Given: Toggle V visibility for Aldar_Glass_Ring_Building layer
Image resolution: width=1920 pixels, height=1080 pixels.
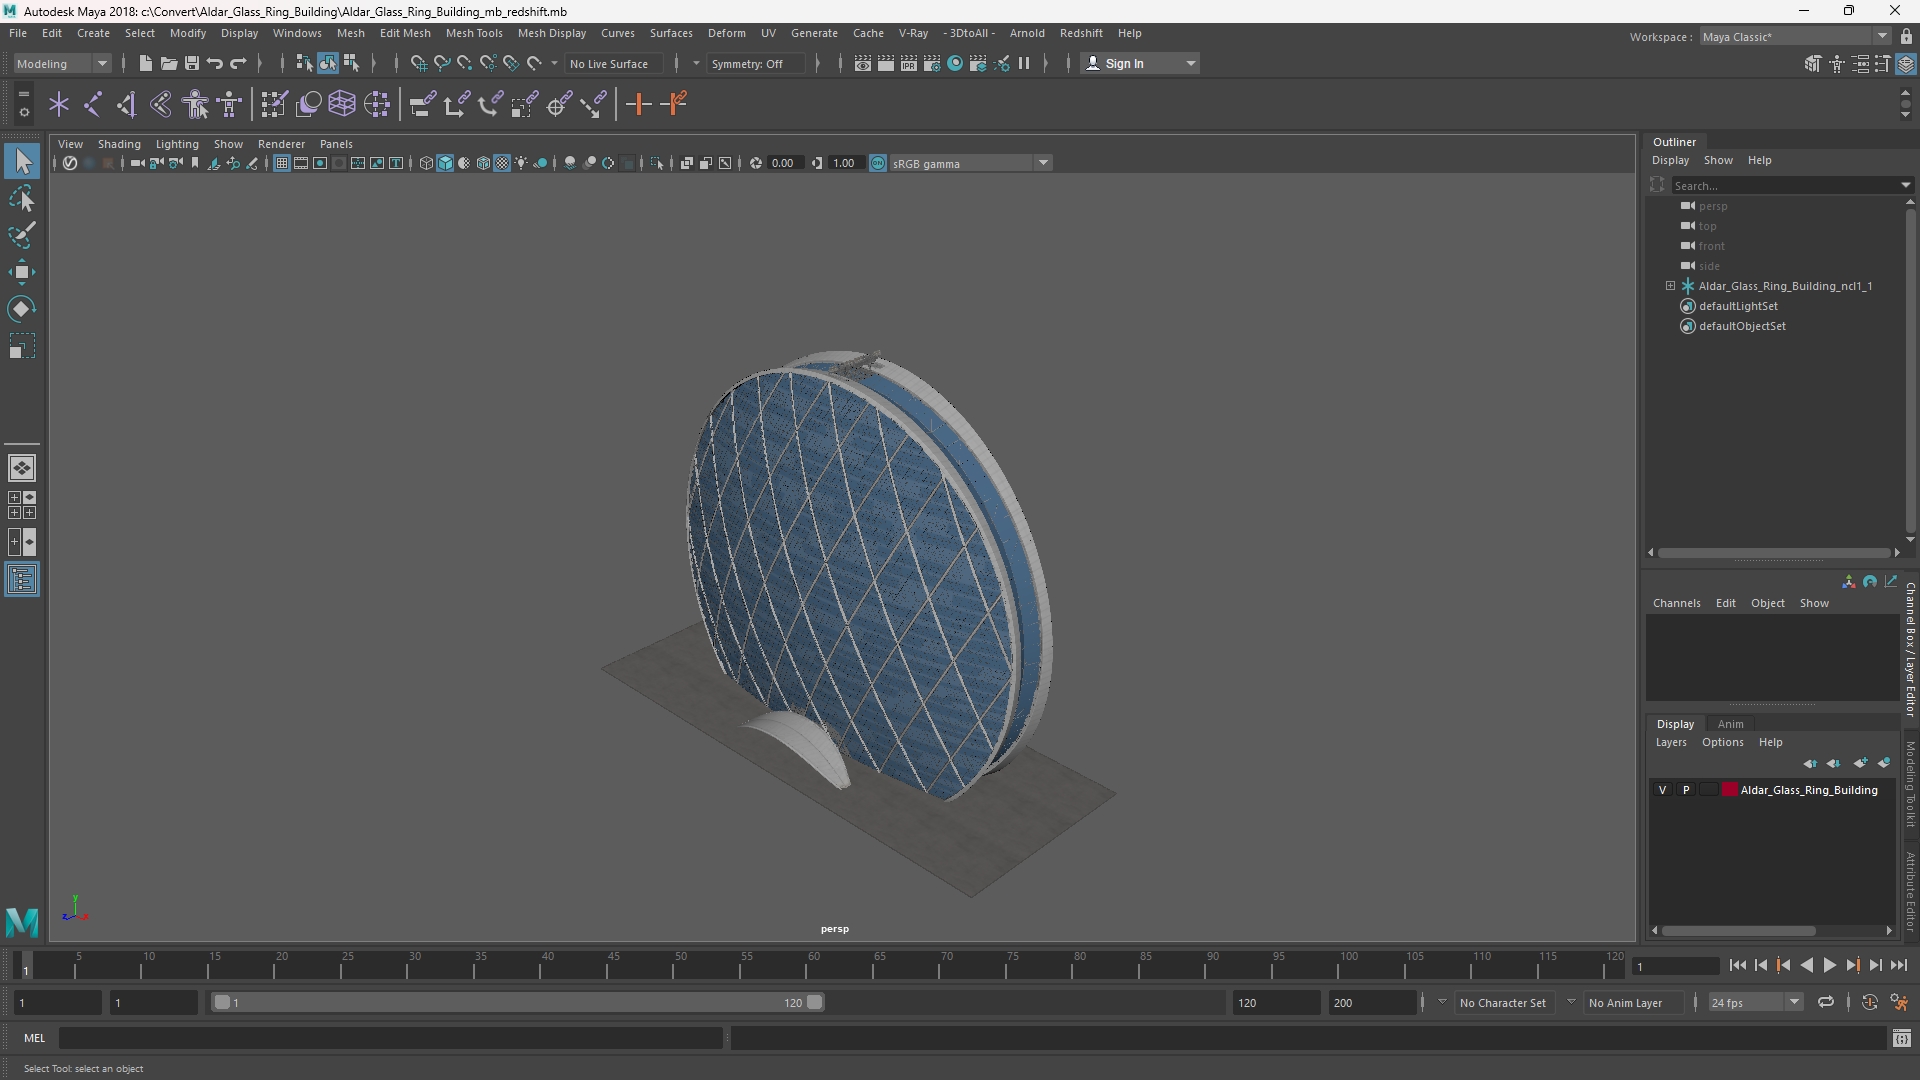Looking at the screenshot, I should [x=1663, y=790].
